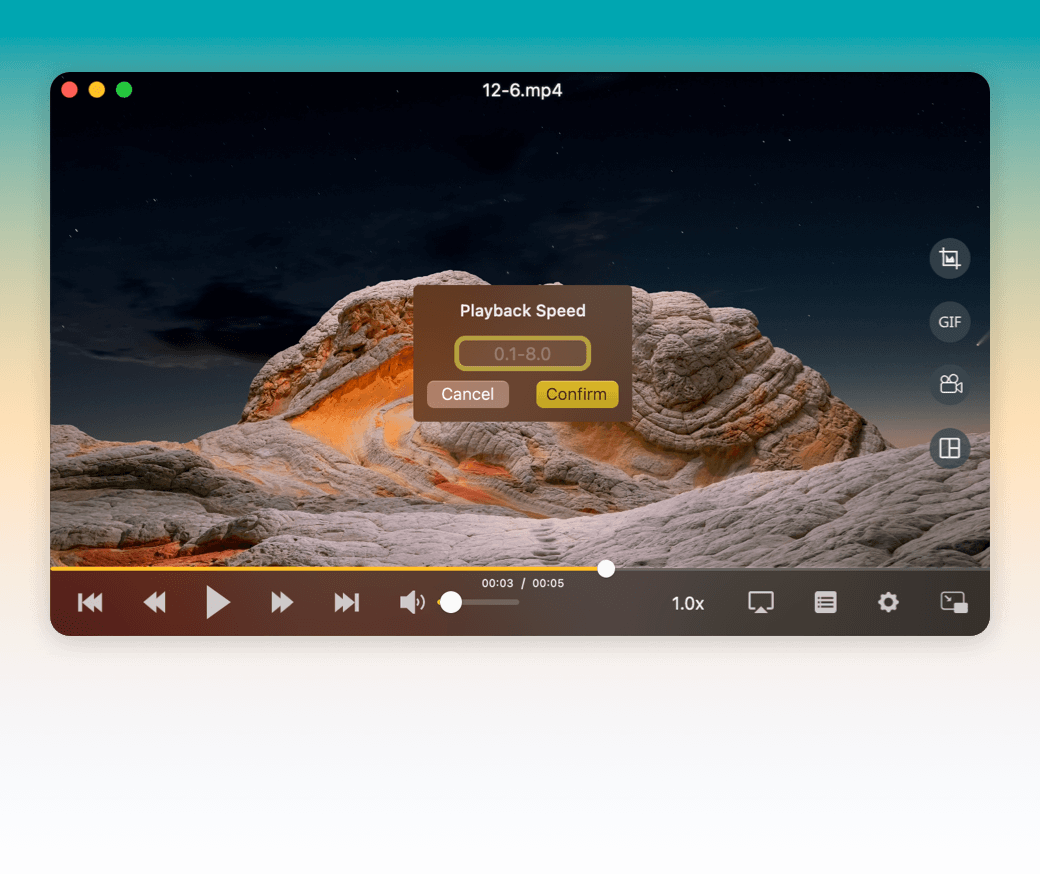
Task: Open the AirPlay streaming icon
Action: (761, 602)
